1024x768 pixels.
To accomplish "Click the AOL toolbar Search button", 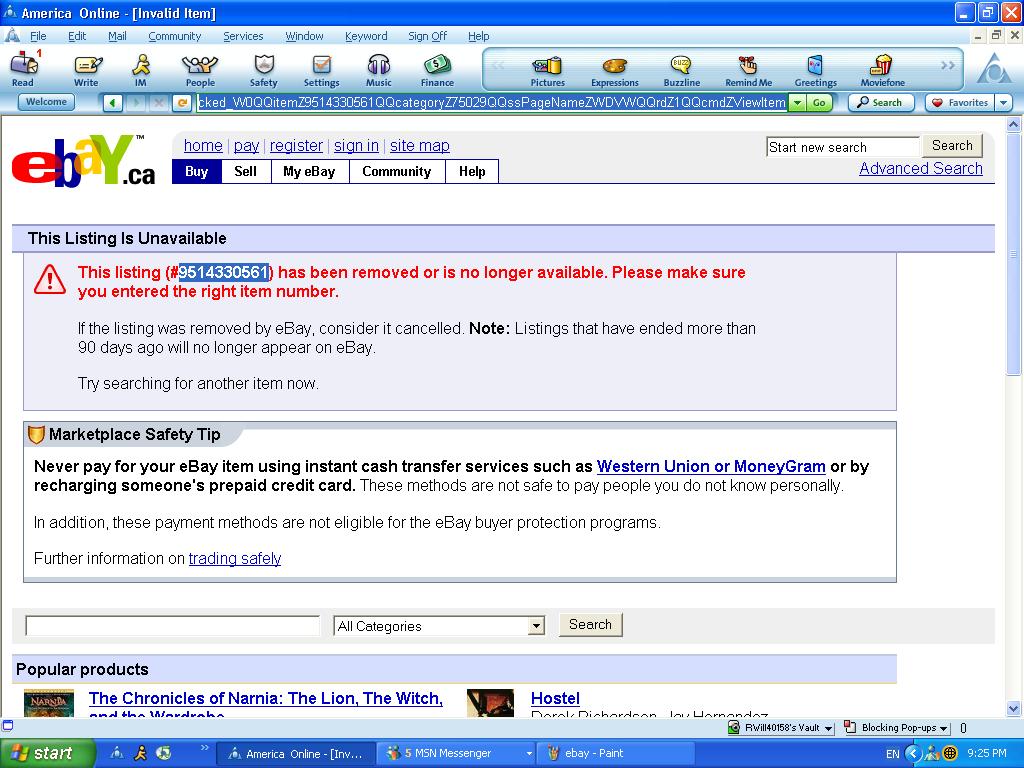I will click(x=880, y=103).
